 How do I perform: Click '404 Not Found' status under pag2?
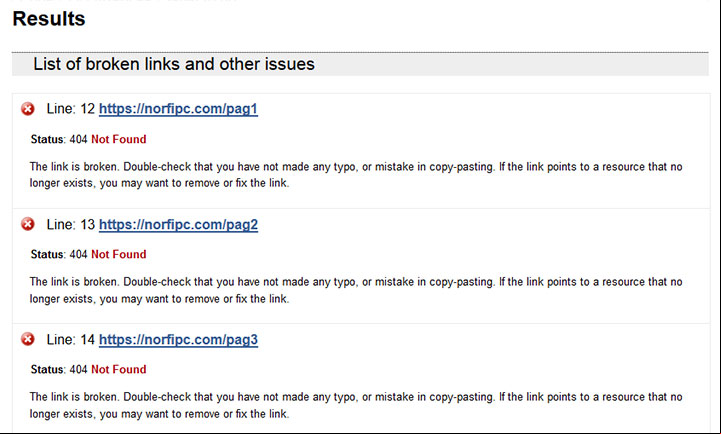108,254
